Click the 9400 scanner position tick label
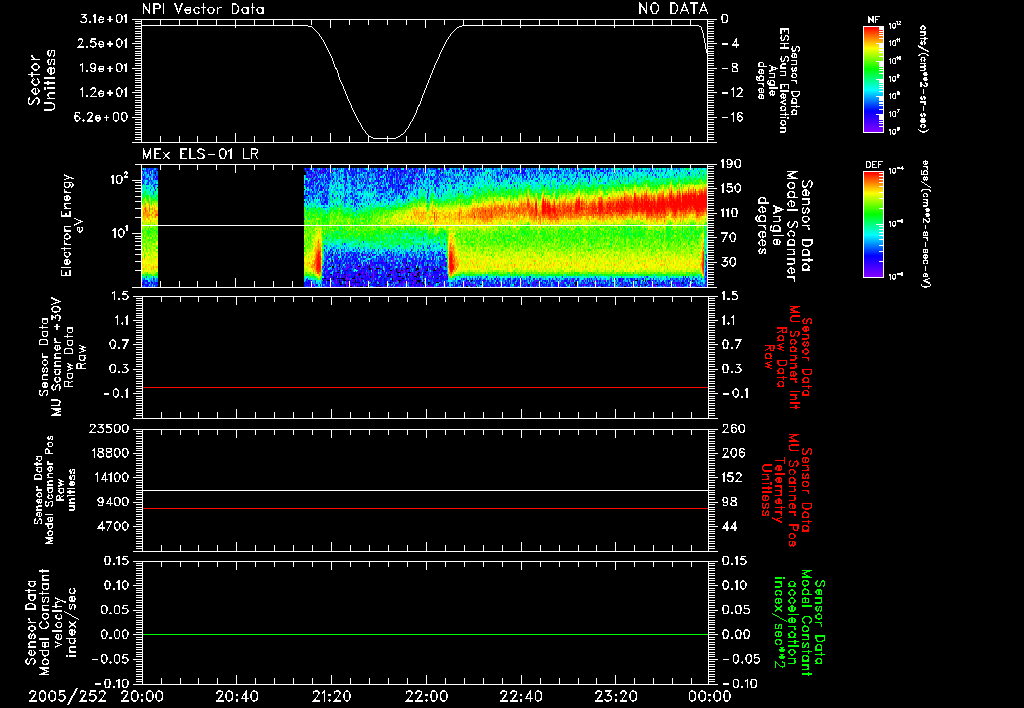 113,502
